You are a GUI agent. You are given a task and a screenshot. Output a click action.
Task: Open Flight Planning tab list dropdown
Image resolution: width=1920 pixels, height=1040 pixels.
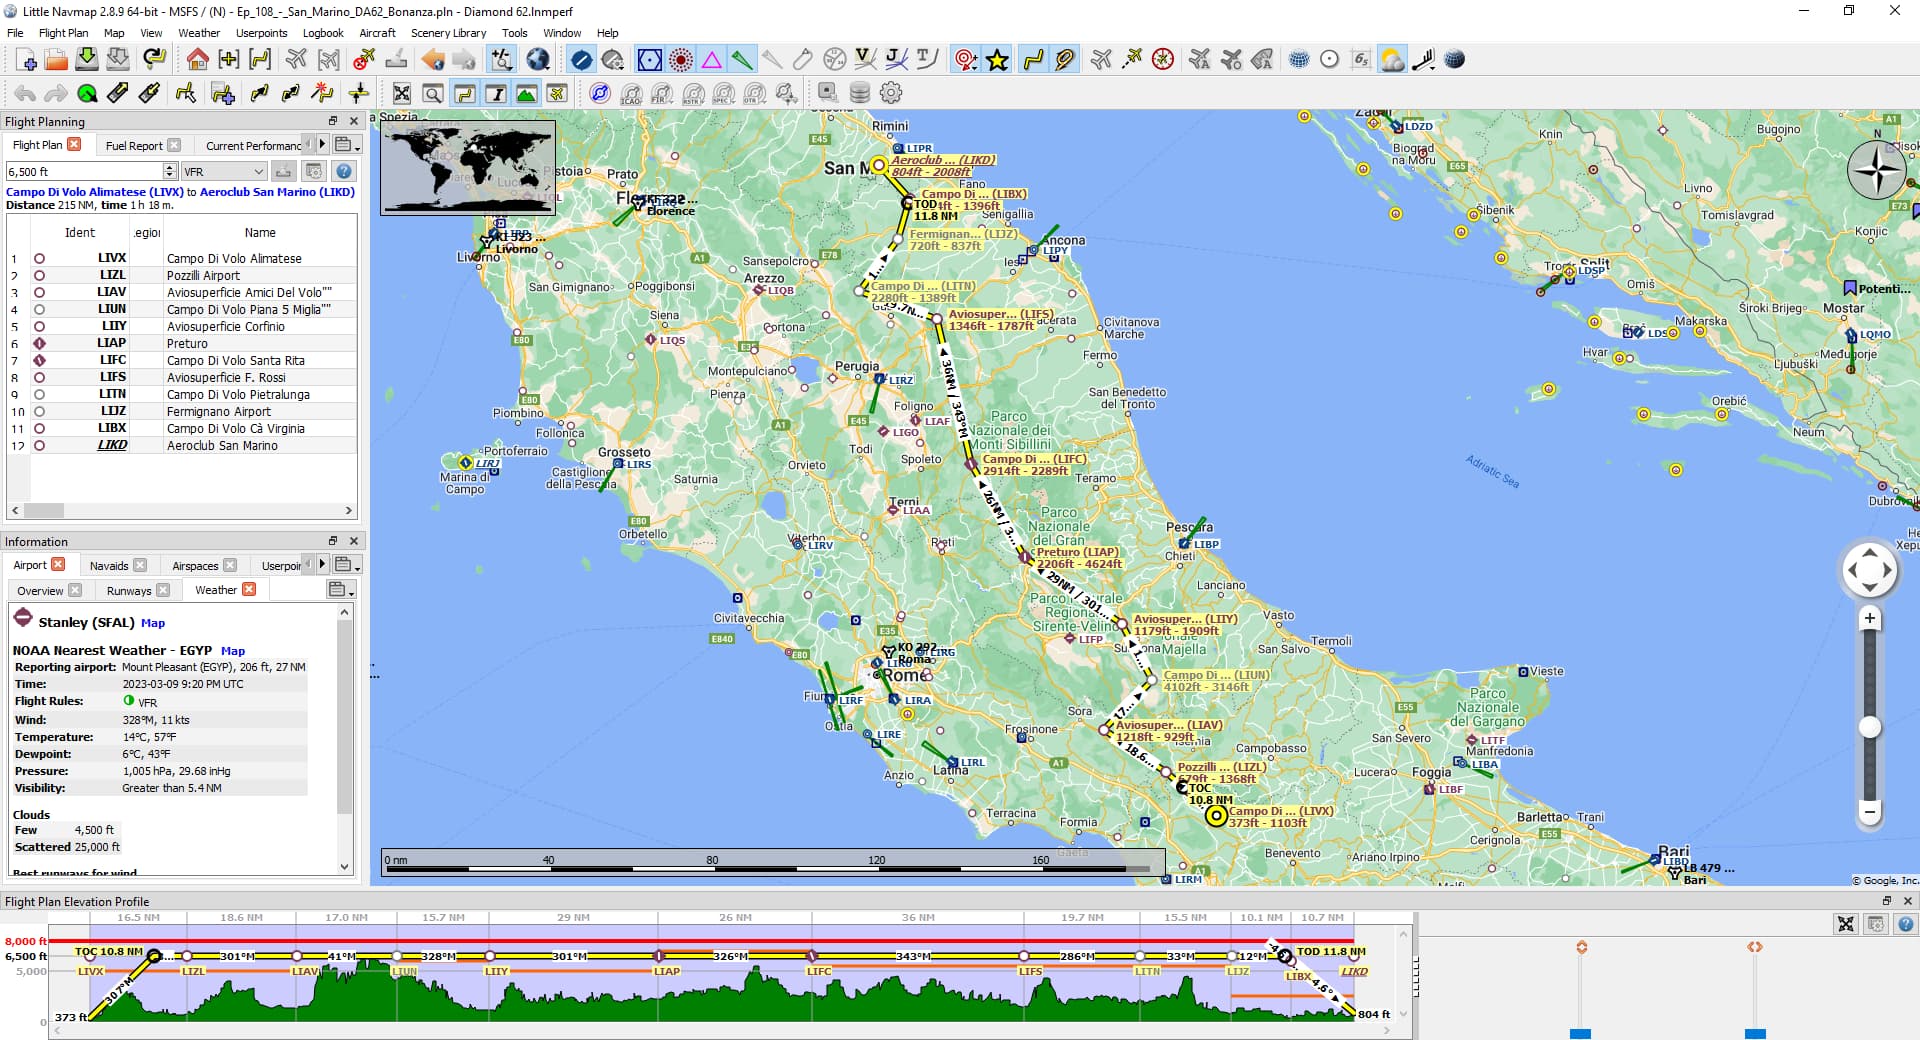pyautogui.click(x=347, y=145)
